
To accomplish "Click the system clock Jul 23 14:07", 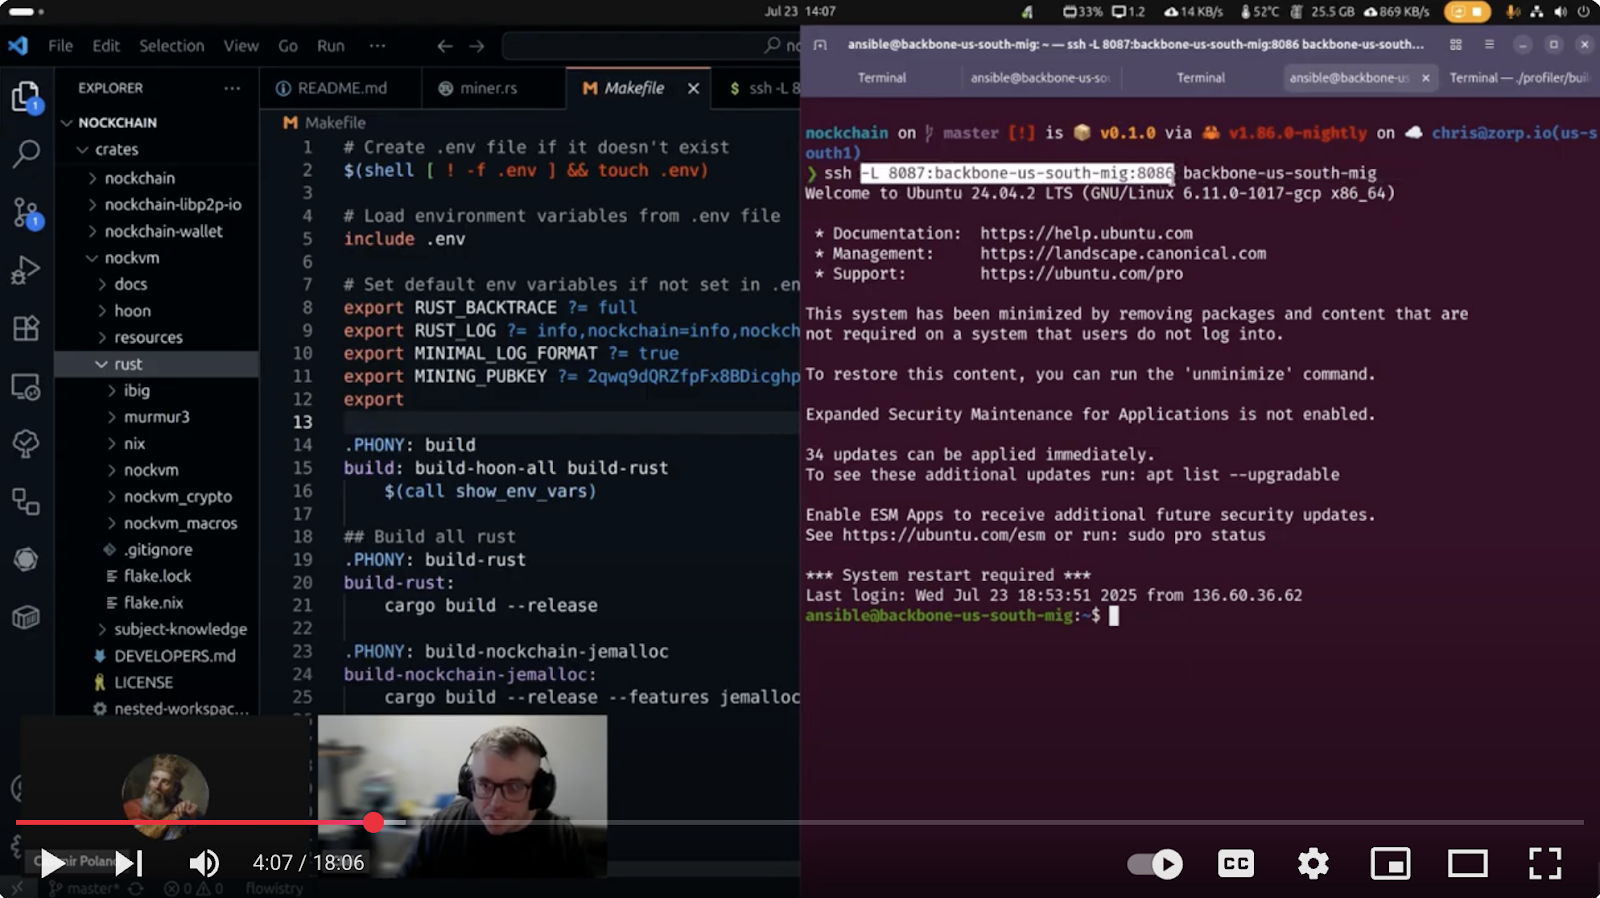I will (800, 12).
